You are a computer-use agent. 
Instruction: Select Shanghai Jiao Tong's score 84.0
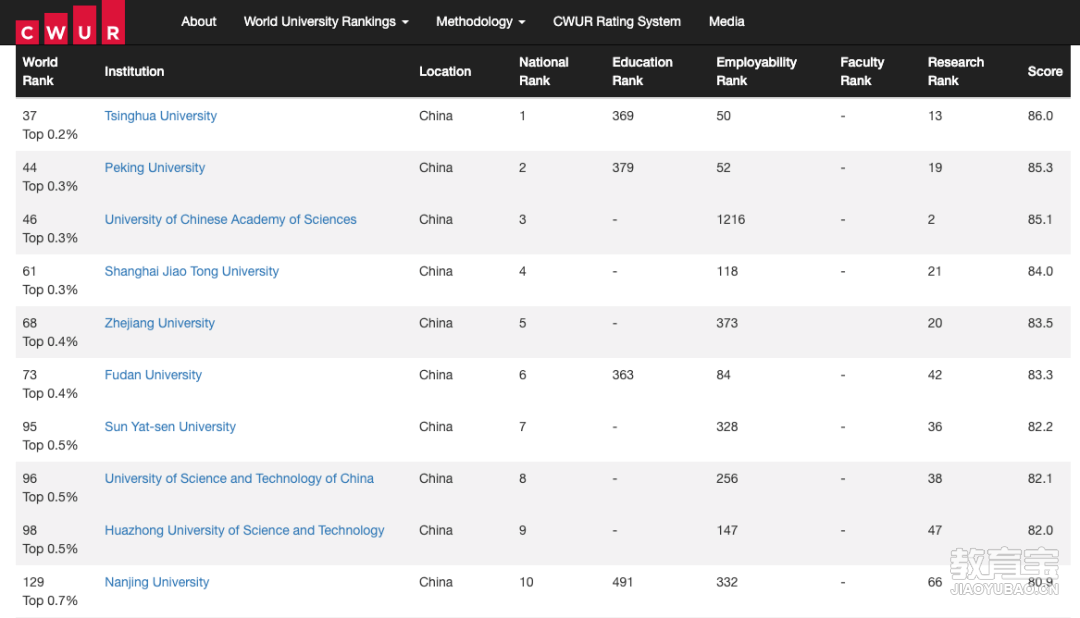pos(1040,271)
